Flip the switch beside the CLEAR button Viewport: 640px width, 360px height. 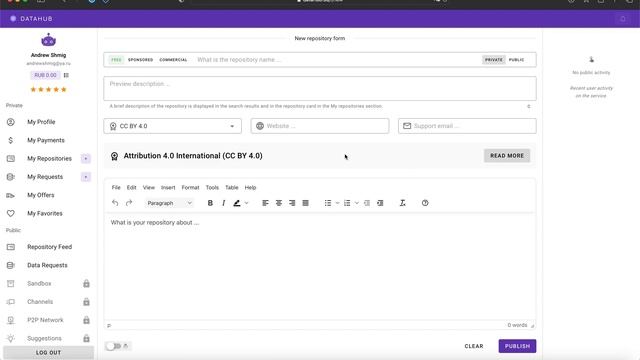[x=113, y=346]
